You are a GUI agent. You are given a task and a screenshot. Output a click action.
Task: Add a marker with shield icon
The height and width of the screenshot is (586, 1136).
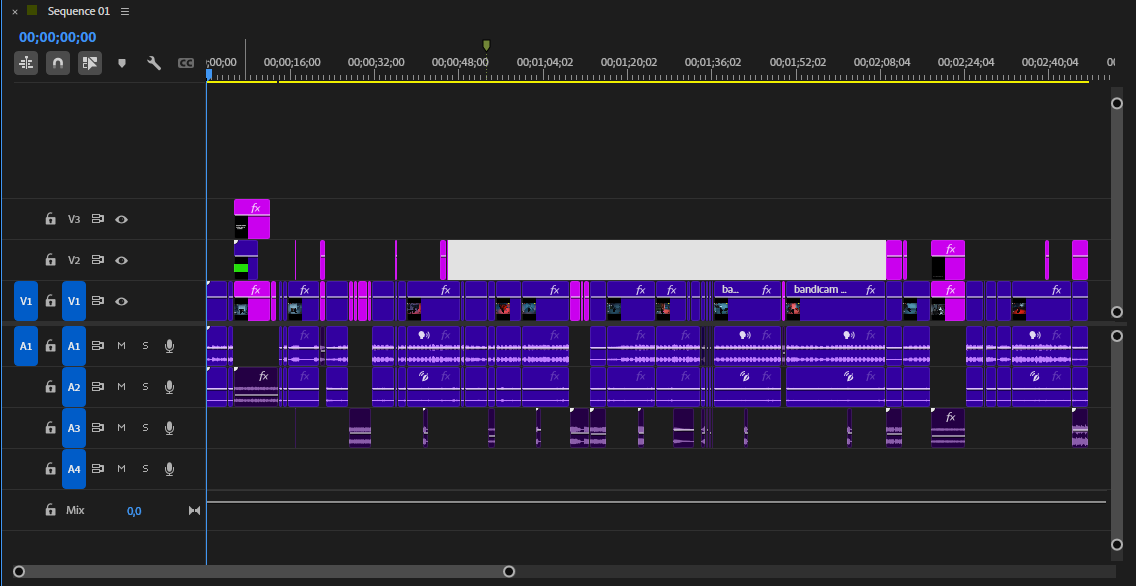coord(122,63)
